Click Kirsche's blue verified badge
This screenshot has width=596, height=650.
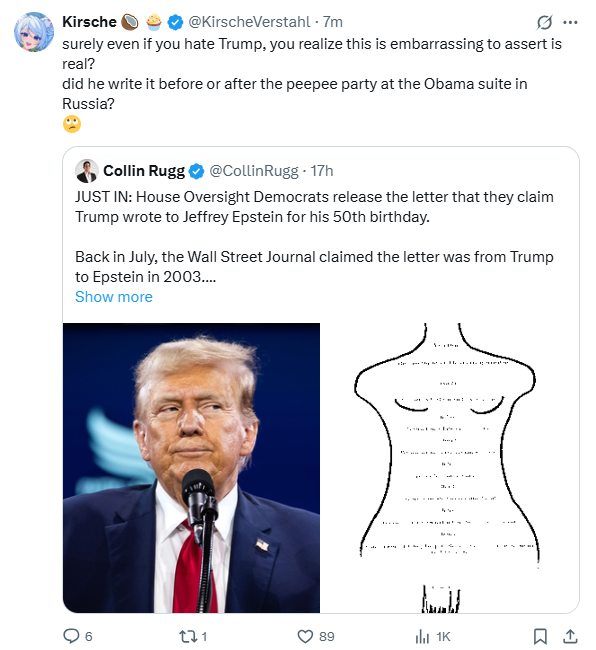(x=175, y=22)
